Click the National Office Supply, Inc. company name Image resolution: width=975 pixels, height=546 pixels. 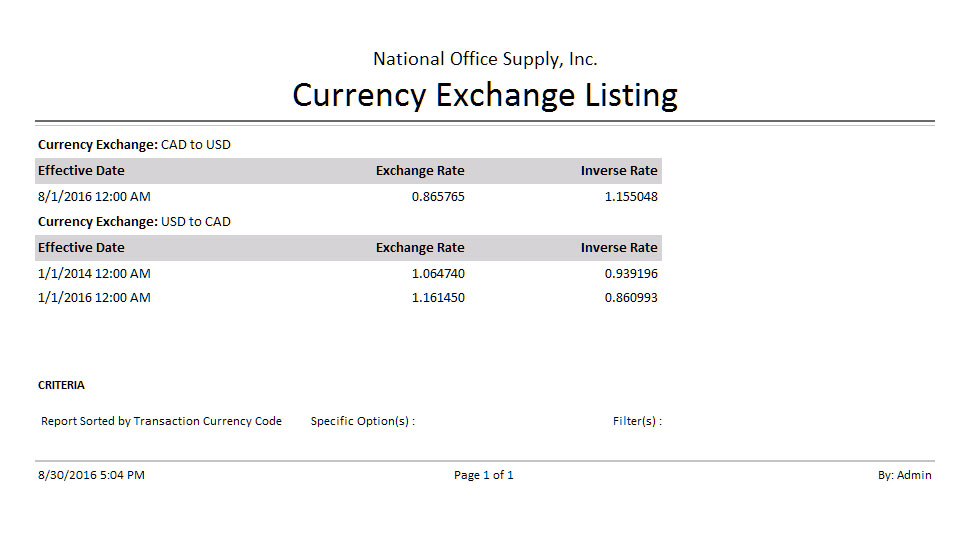[485, 59]
